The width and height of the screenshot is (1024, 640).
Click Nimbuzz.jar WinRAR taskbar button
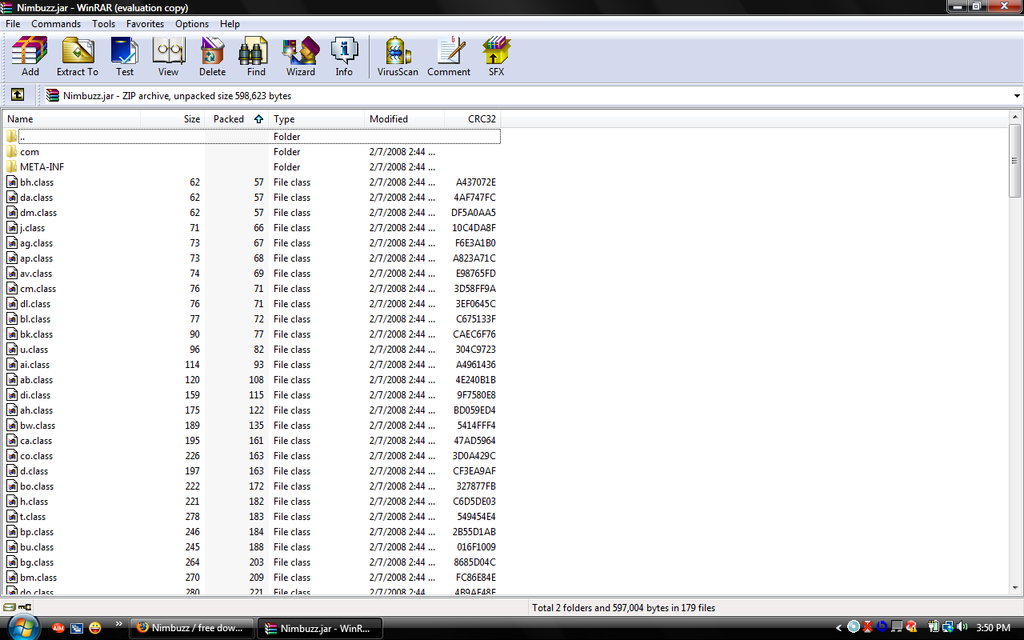320,628
